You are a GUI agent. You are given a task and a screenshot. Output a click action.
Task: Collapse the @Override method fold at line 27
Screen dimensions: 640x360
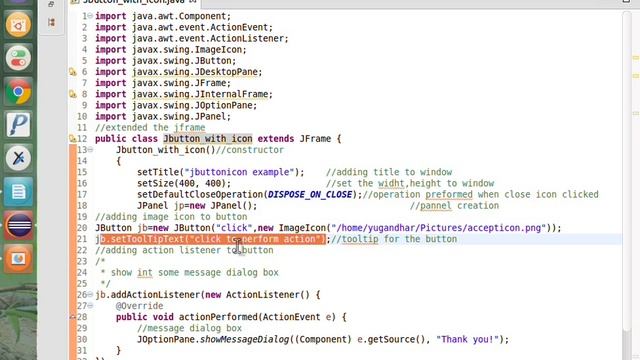point(90,306)
